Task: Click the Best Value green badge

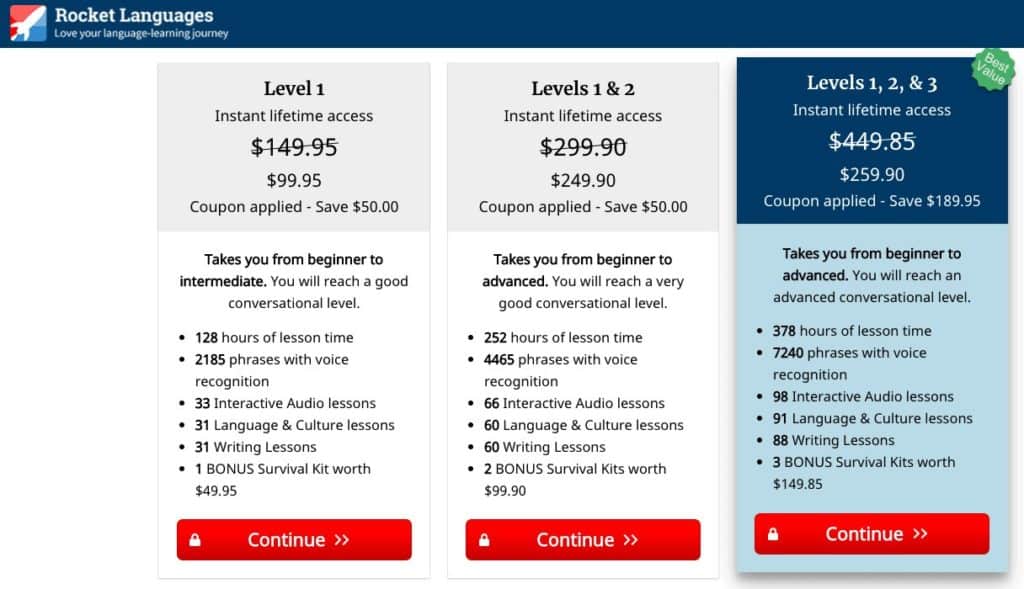Action: coord(993,69)
